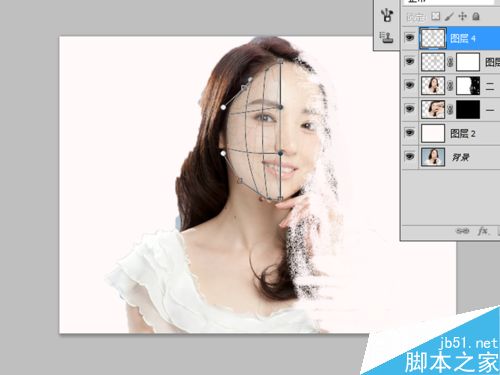The height and width of the screenshot is (375, 500).
Task: Select the 背景 layer row
Action: (451, 157)
